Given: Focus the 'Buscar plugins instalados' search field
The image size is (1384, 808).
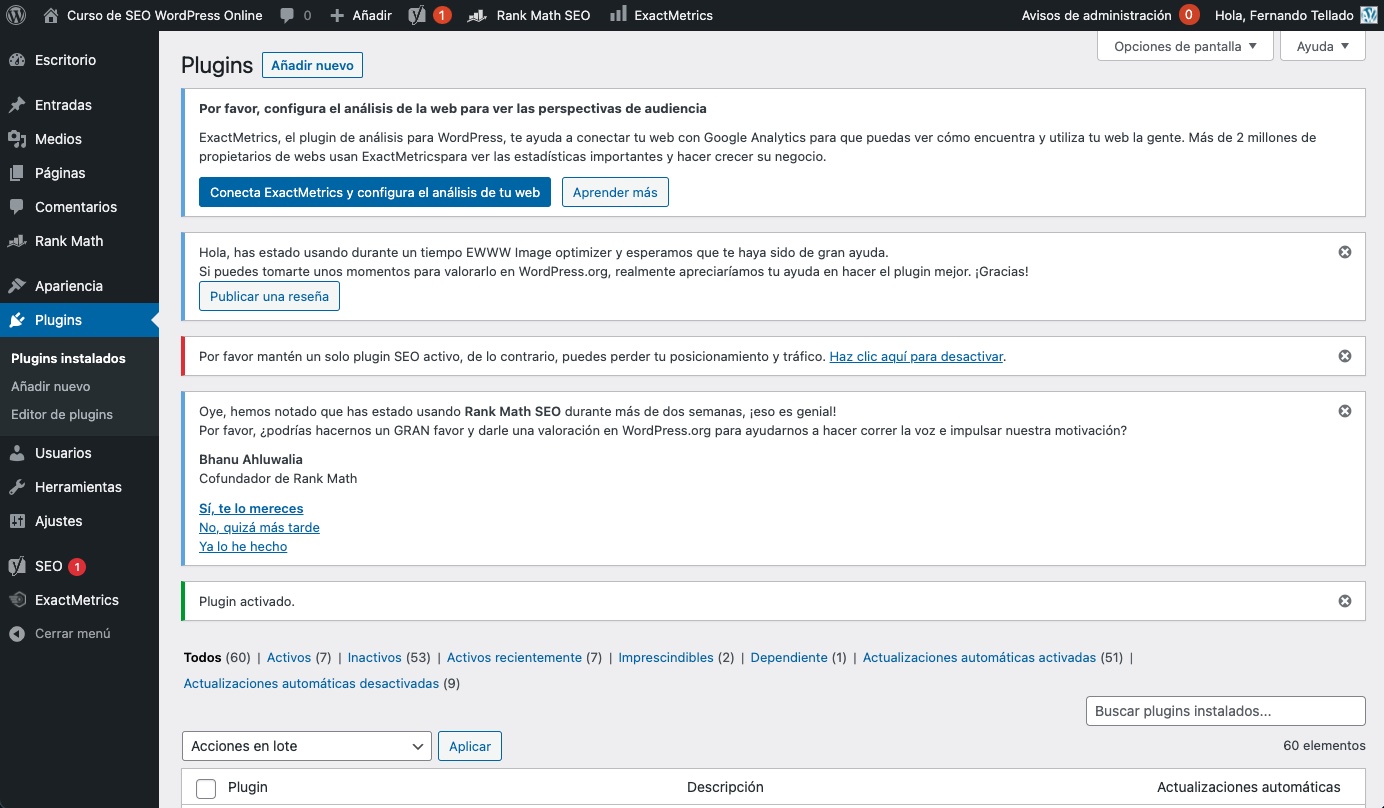Looking at the screenshot, I should point(1225,711).
